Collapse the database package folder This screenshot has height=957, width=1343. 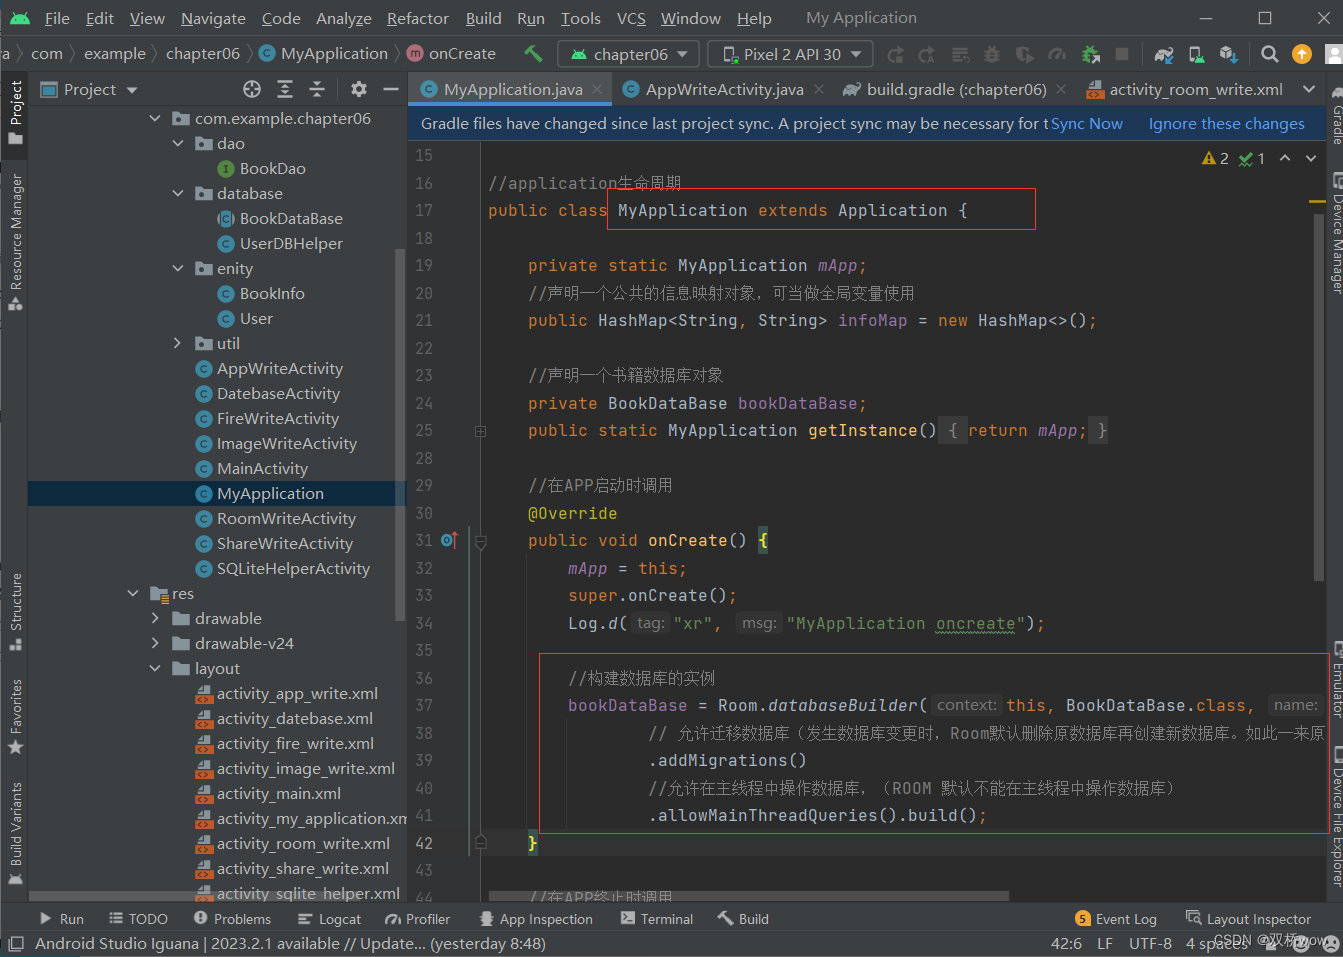click(x=178, y=193)
